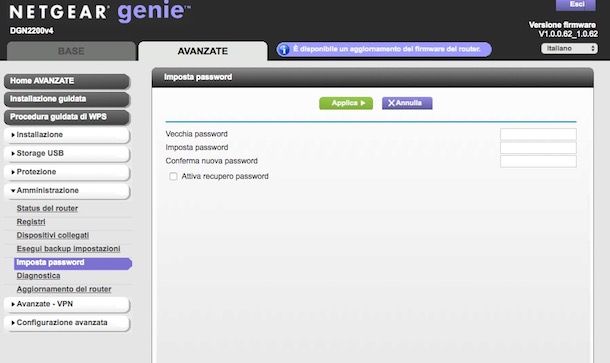Click the DGN2200v4 model label

pos(32,31)
